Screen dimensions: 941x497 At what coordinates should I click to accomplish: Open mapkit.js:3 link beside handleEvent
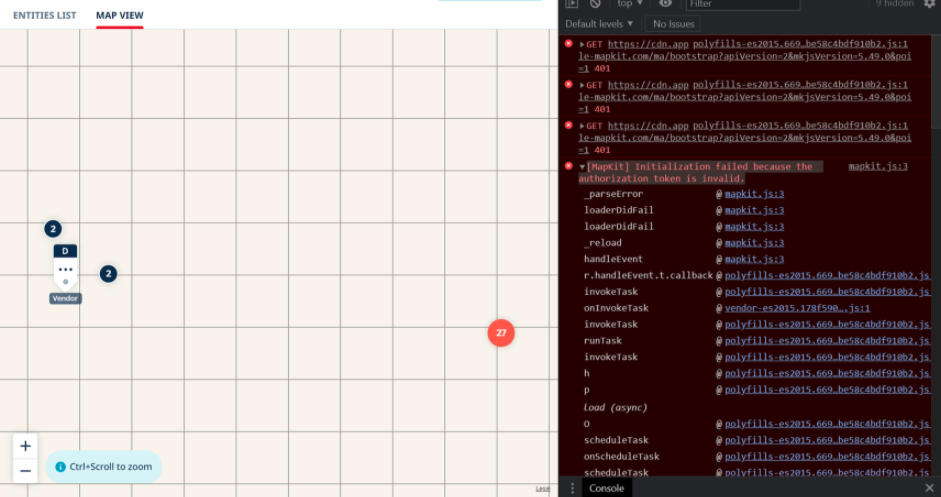point(754,259)
